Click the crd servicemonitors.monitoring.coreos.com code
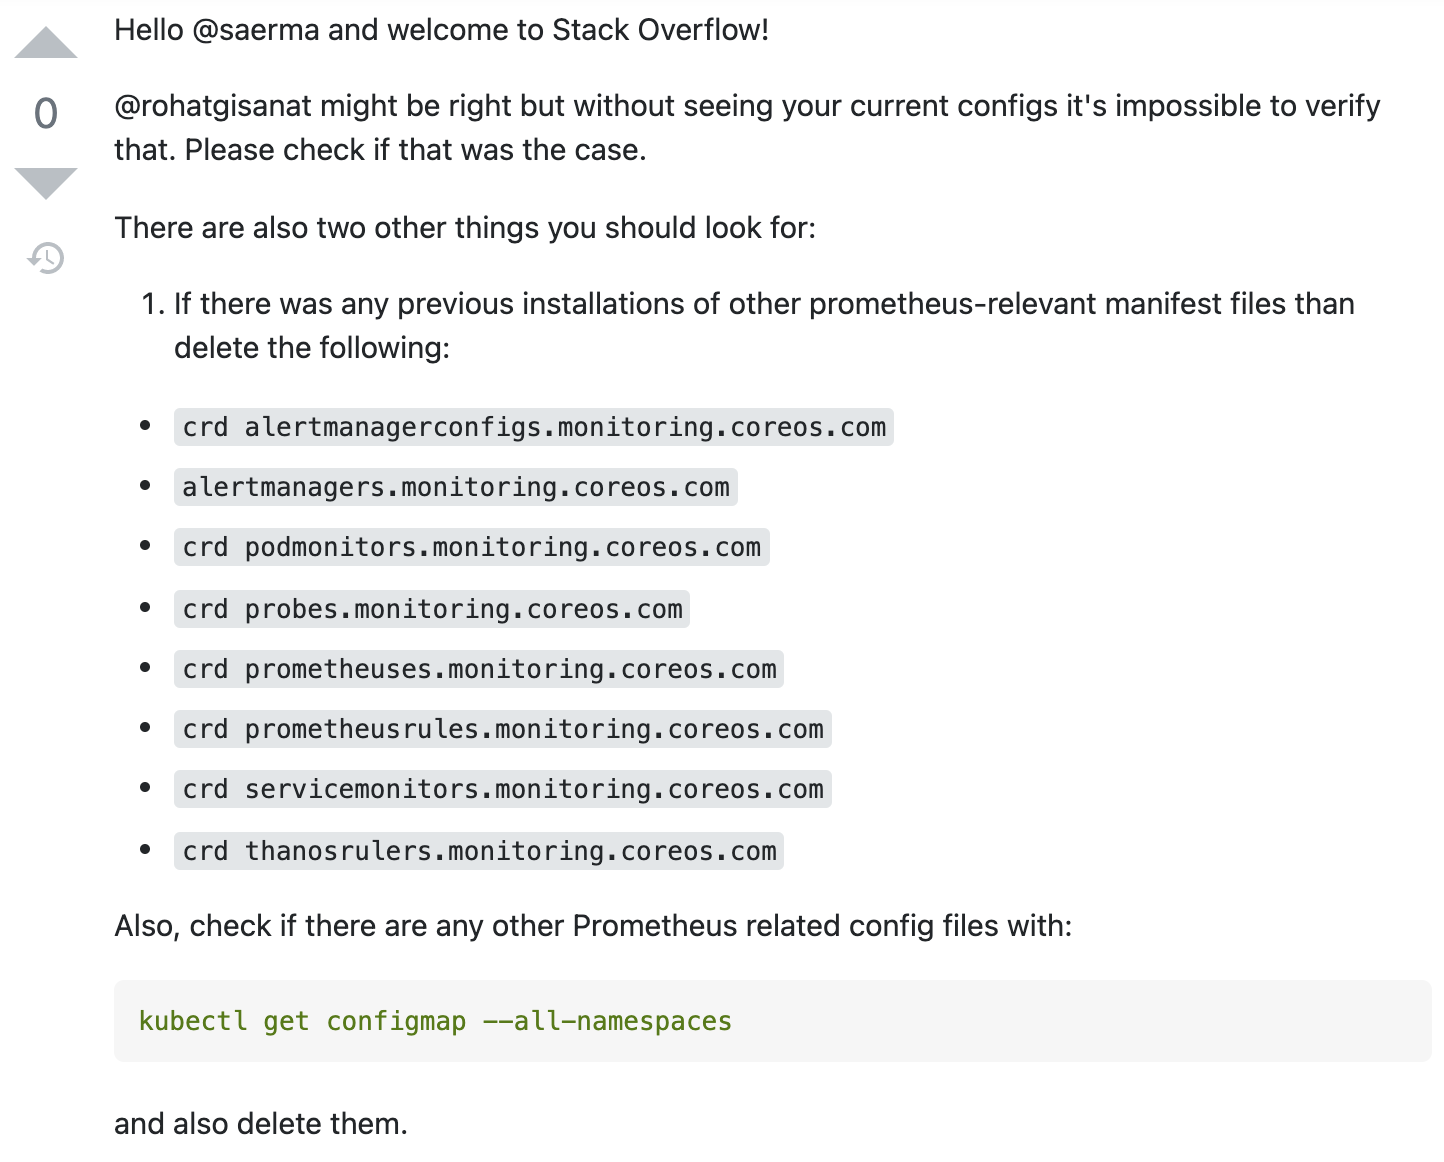 point(503,789)
